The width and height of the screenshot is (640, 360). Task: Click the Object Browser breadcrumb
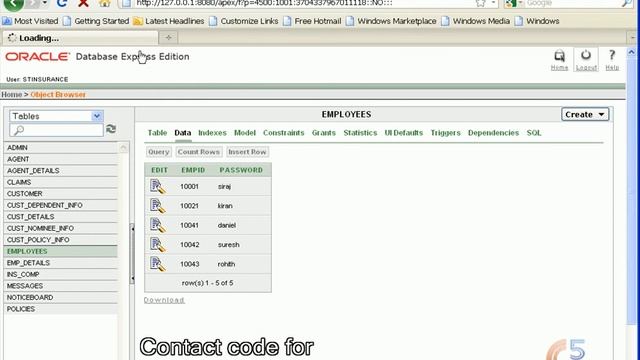tap(58, 94)
